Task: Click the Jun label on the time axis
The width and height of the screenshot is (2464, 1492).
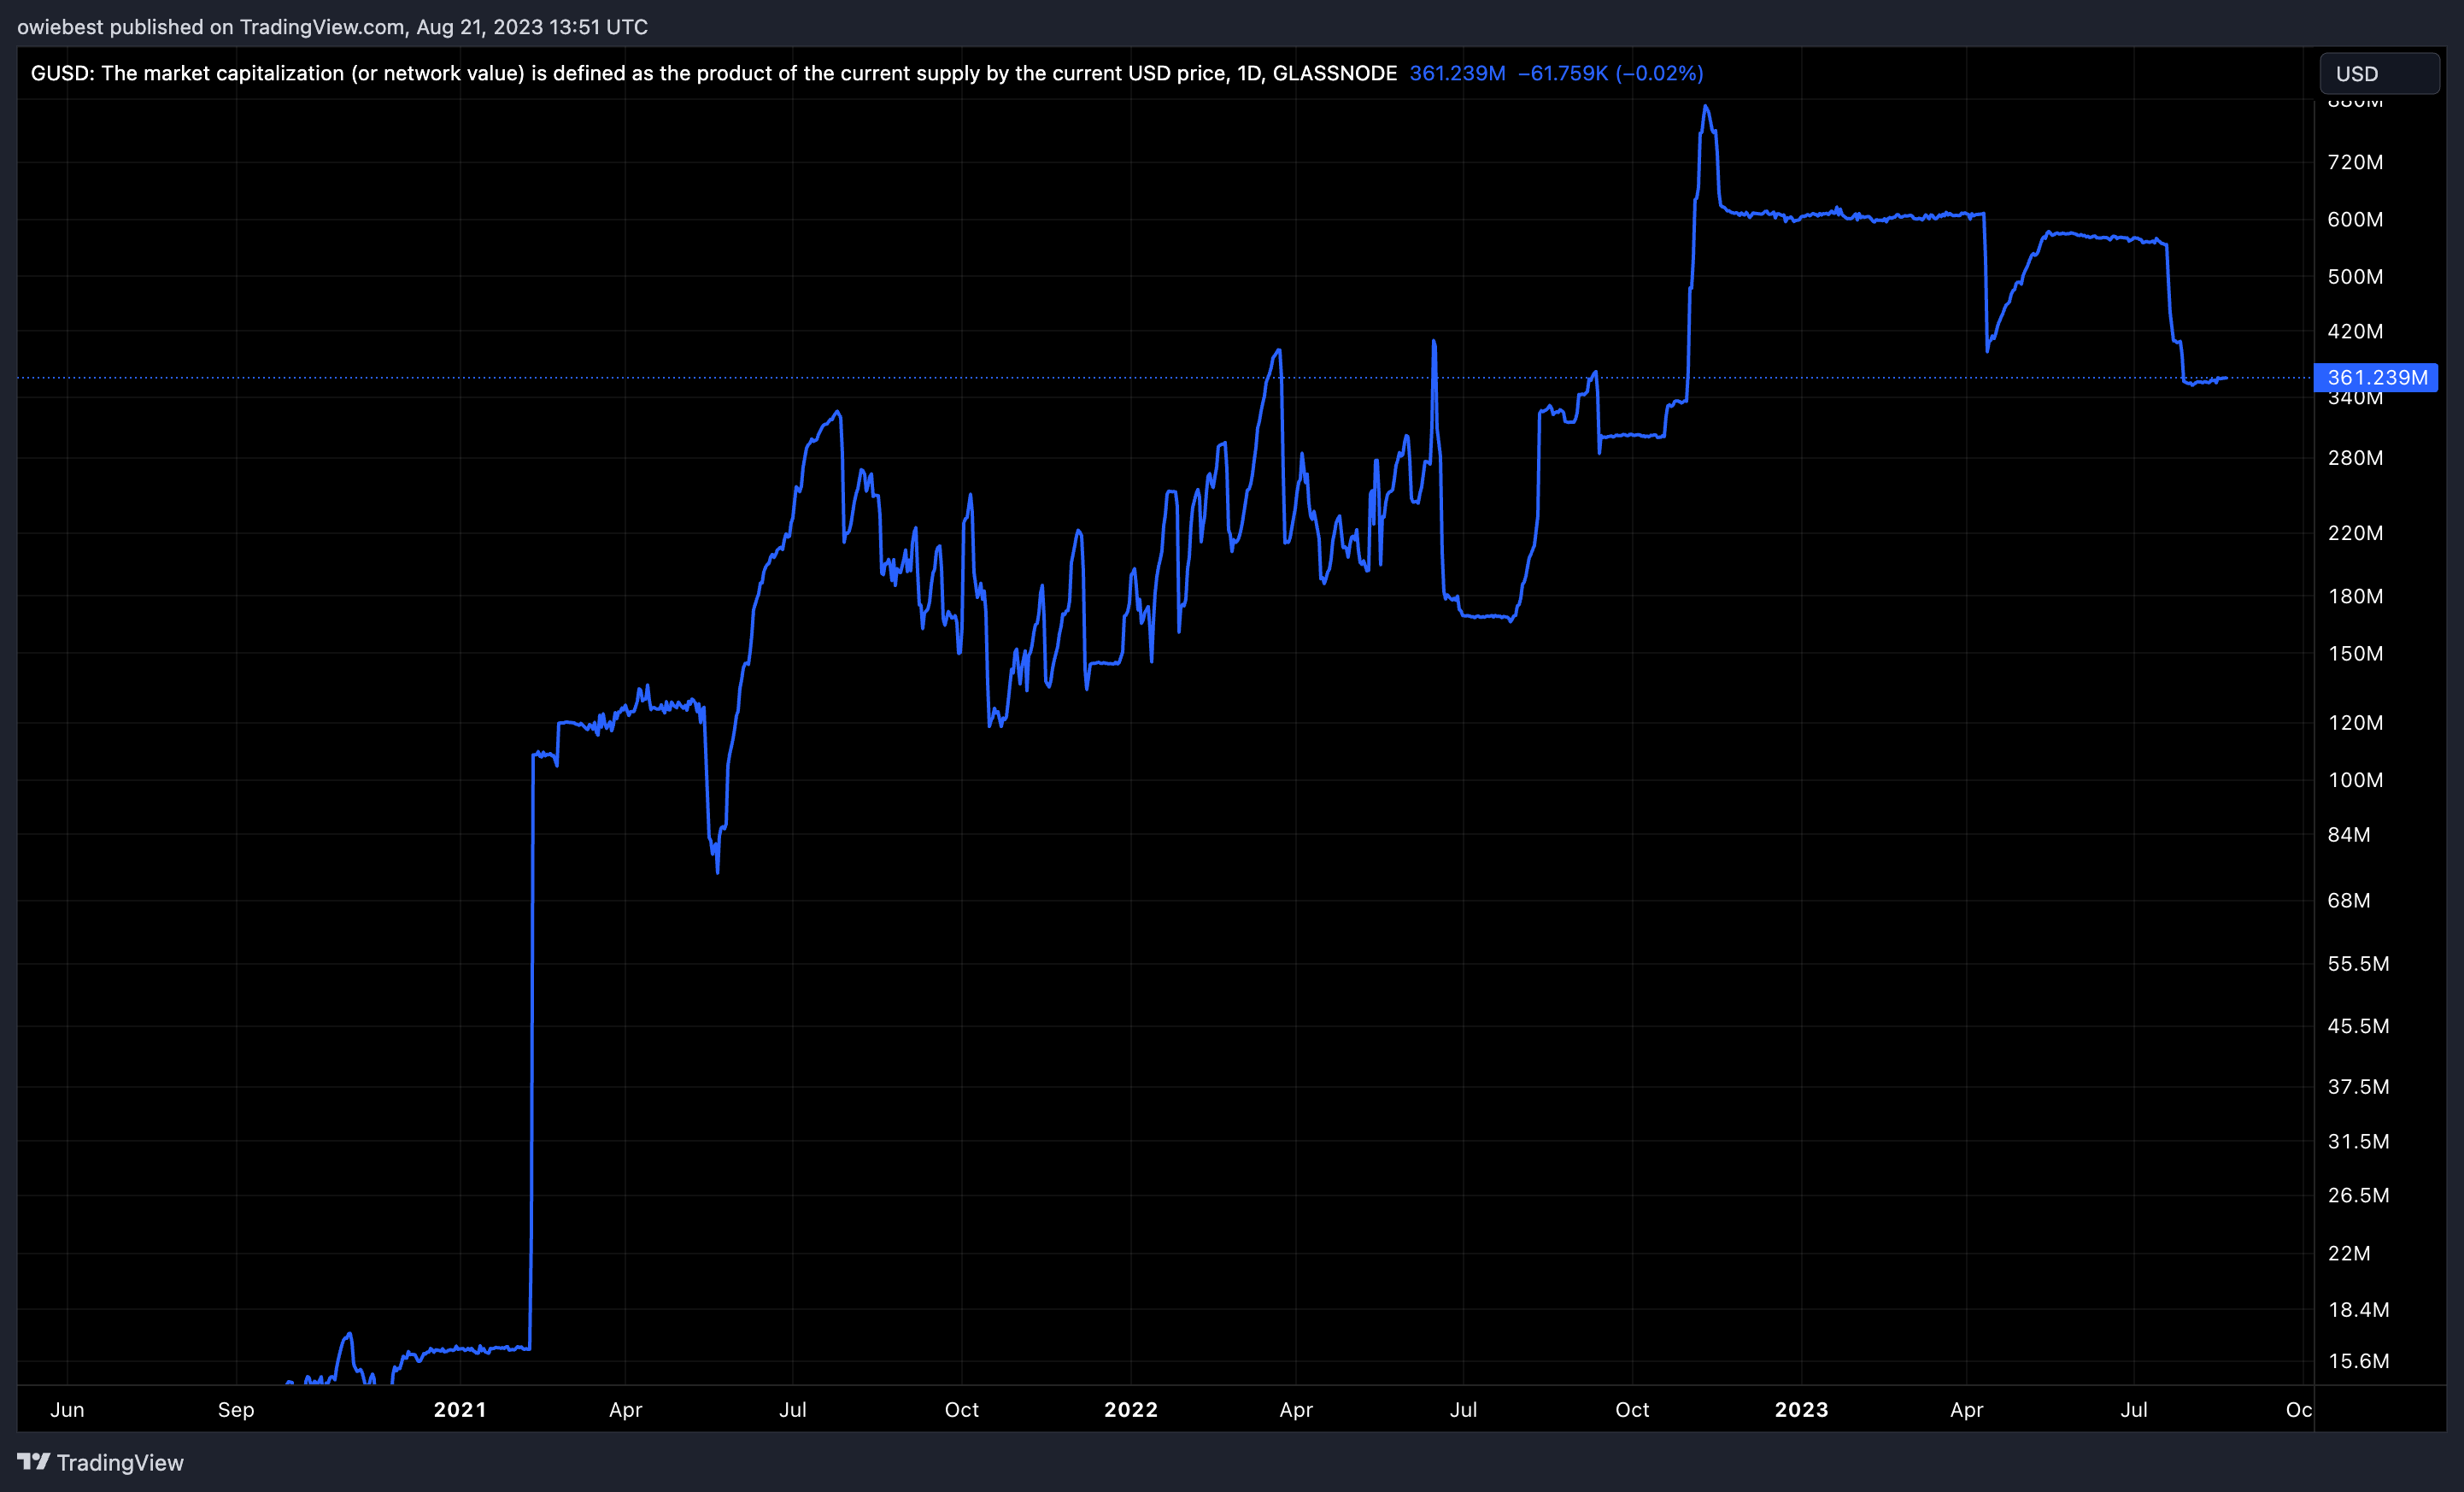Action: point(67,1410)
